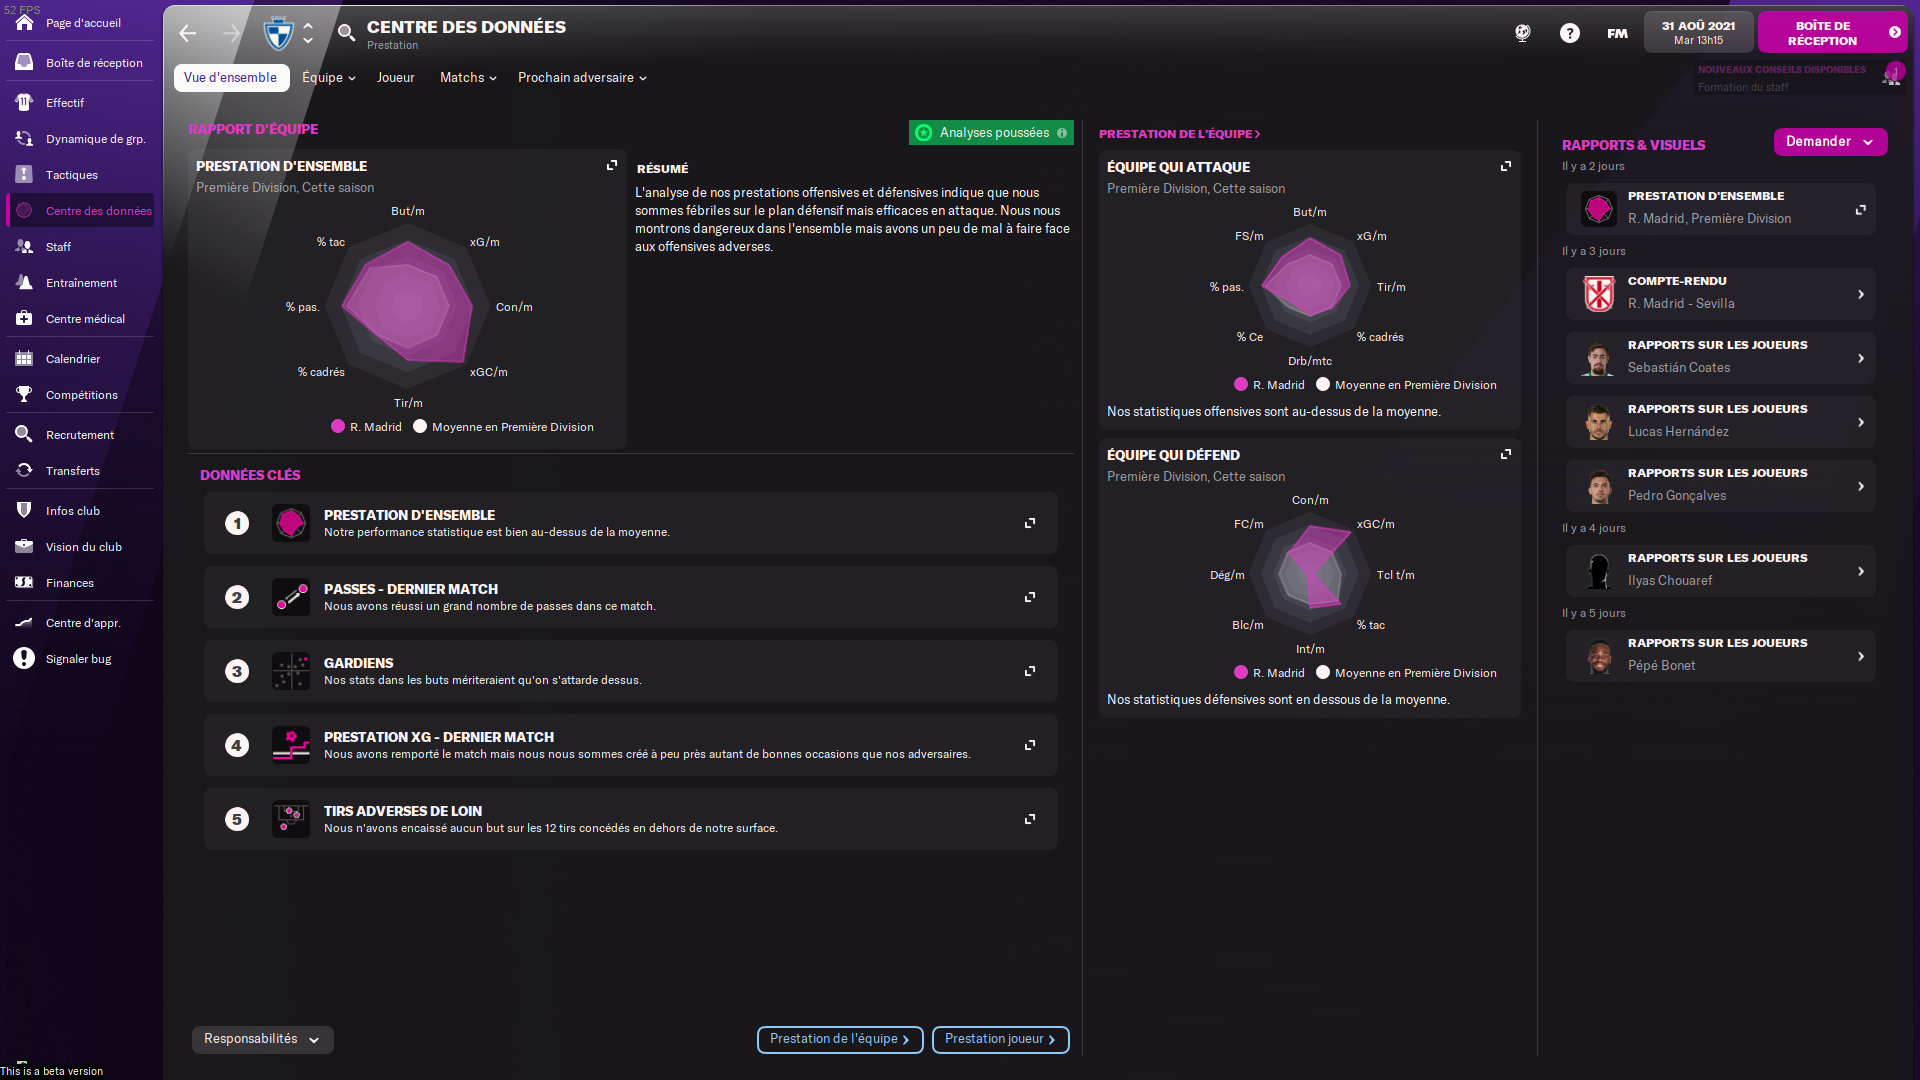
Task: Open Centre médical sidebar icon
Action: [x=24, y=318]
